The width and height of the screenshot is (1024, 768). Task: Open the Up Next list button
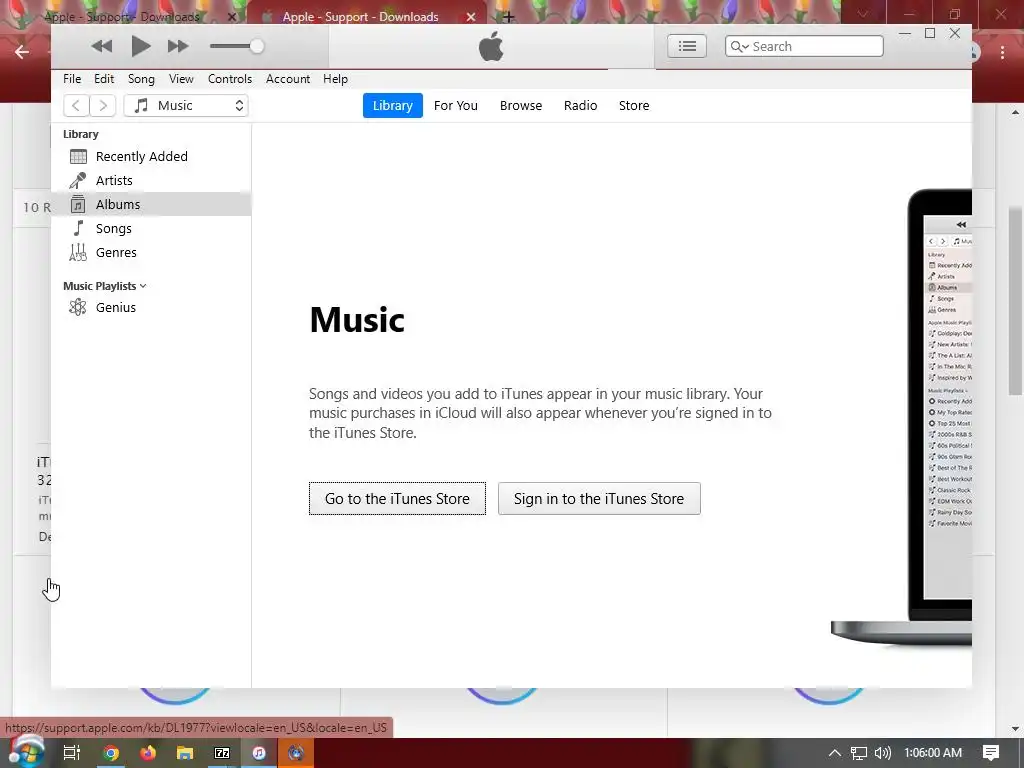tap(686, 46)
